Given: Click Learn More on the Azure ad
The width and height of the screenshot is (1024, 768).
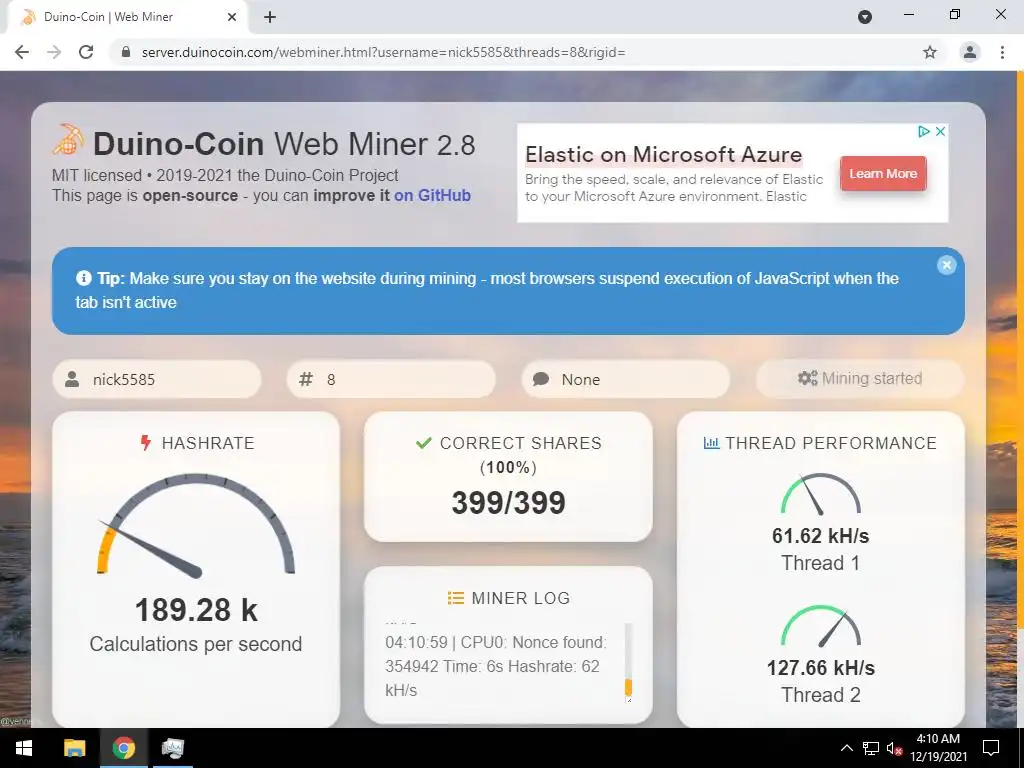Looking at the screenshot, I should coord(883,174).
